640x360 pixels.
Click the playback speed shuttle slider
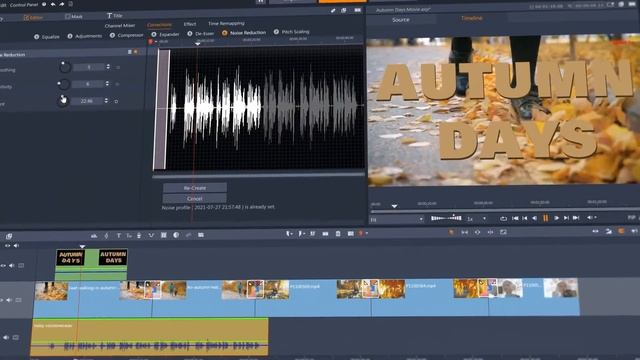point(446,218)
